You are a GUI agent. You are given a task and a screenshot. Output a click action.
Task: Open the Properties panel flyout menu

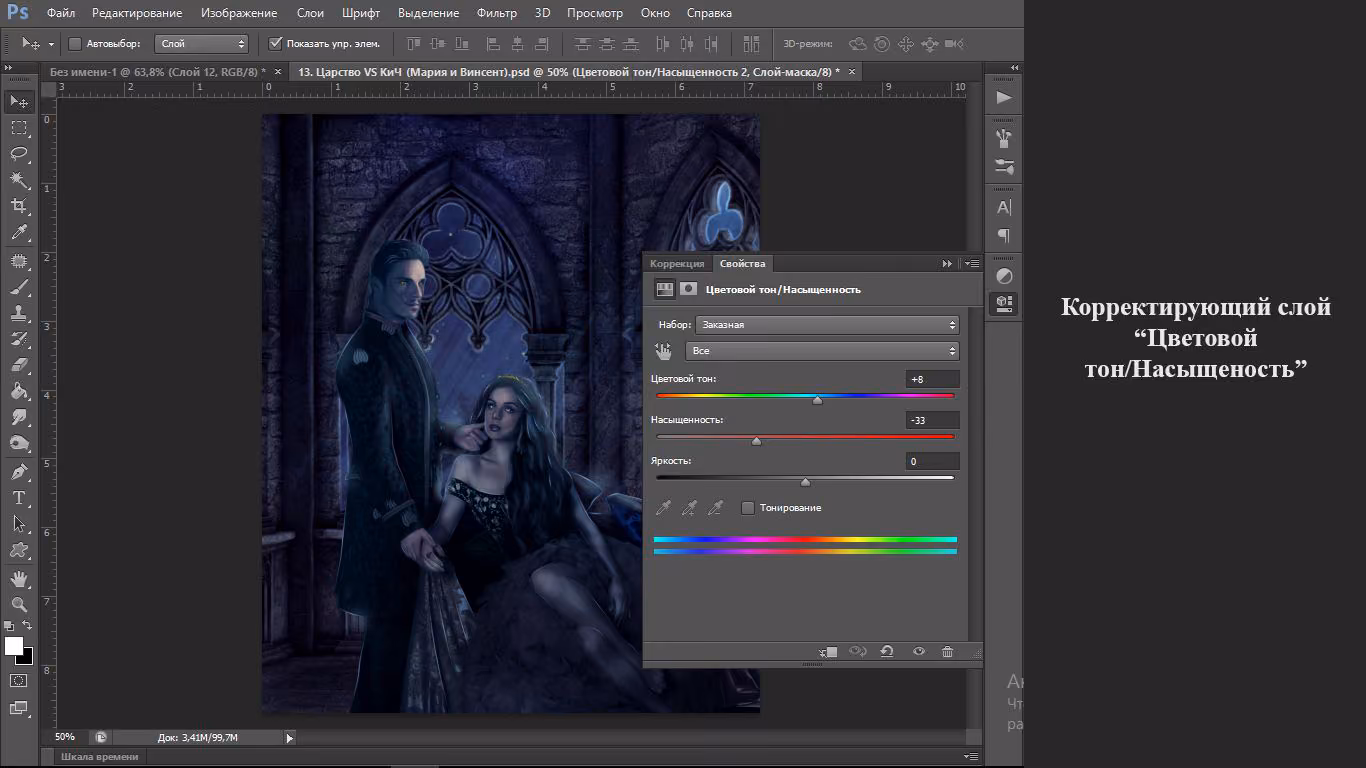click(x=971, y=263)
